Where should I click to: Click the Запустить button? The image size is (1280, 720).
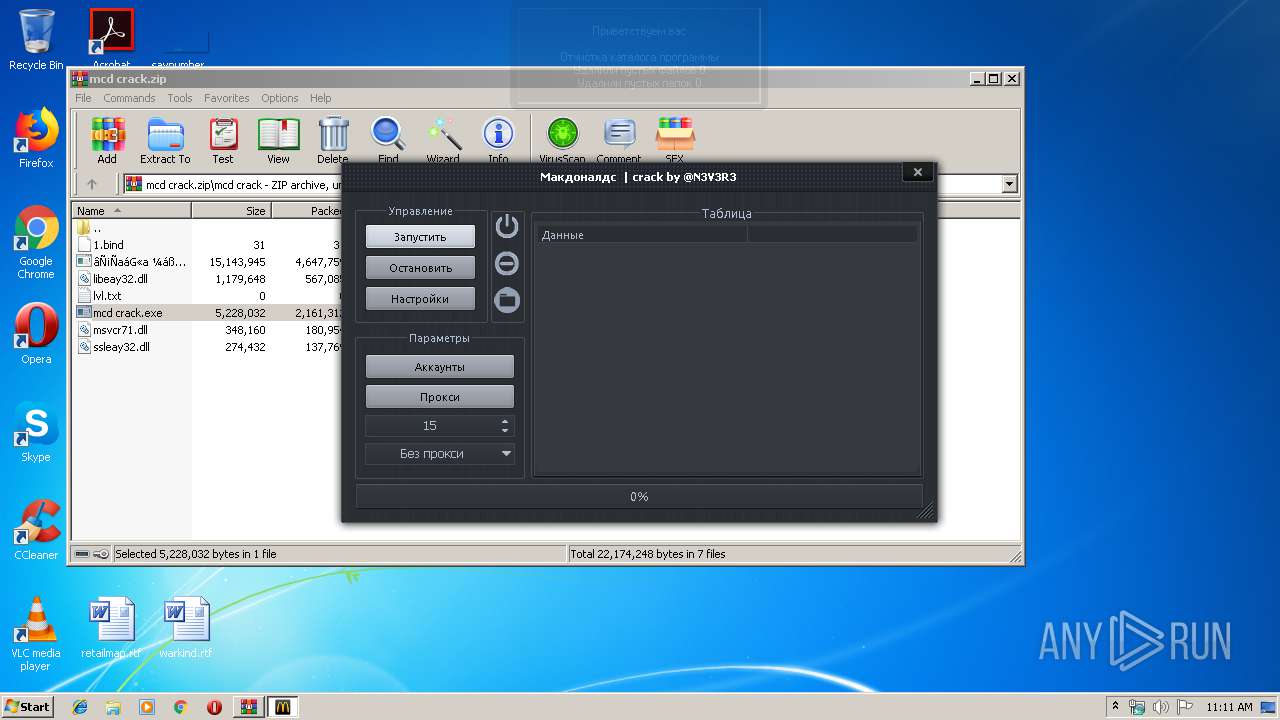[420, 237]
